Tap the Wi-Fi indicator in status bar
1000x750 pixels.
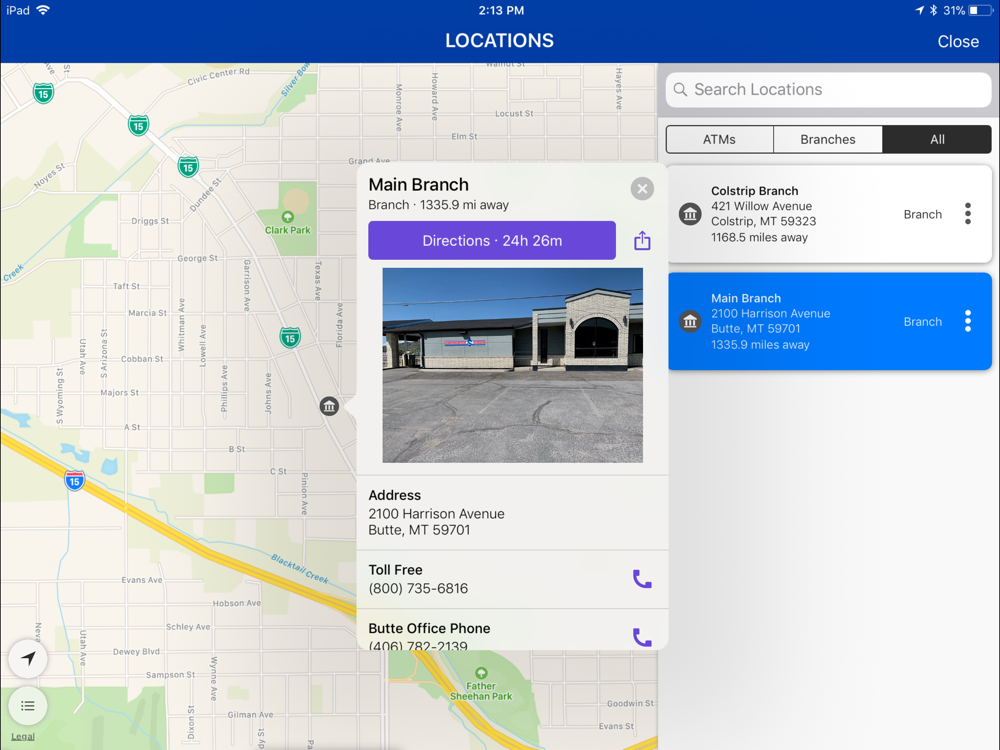coord(43,10)
